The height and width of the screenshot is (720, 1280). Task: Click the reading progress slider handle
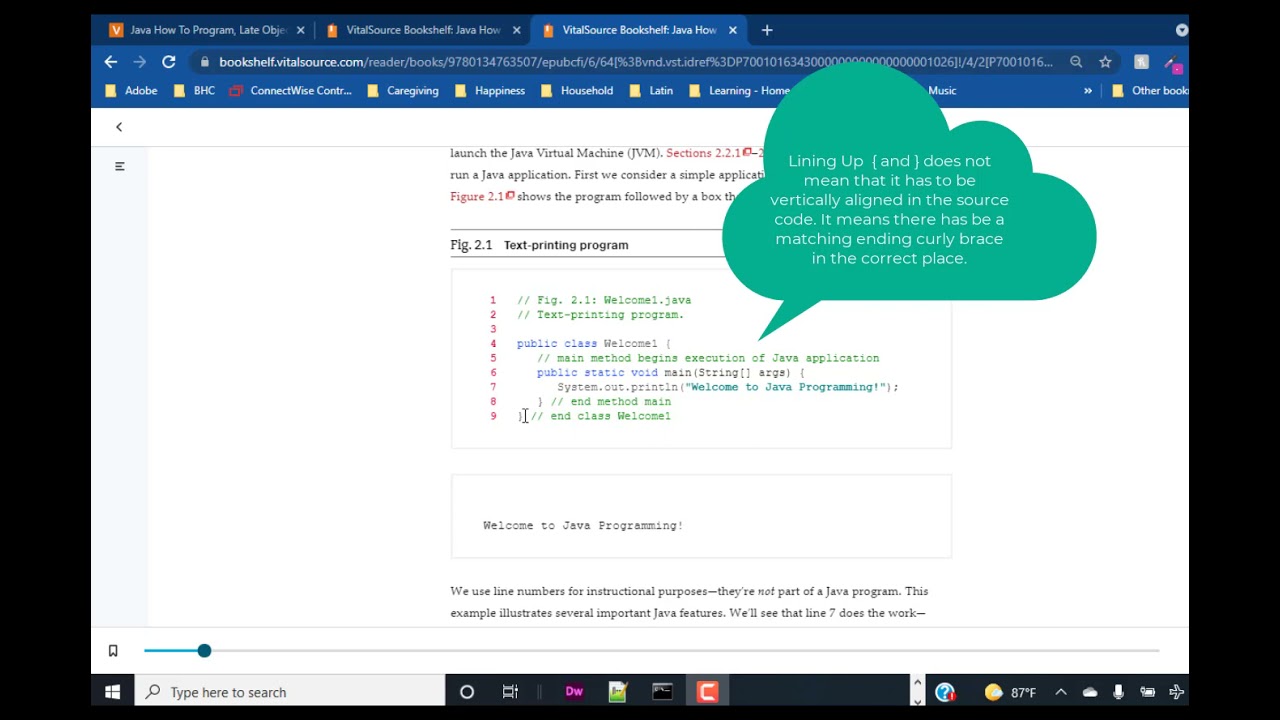click(x=204, y=651)
